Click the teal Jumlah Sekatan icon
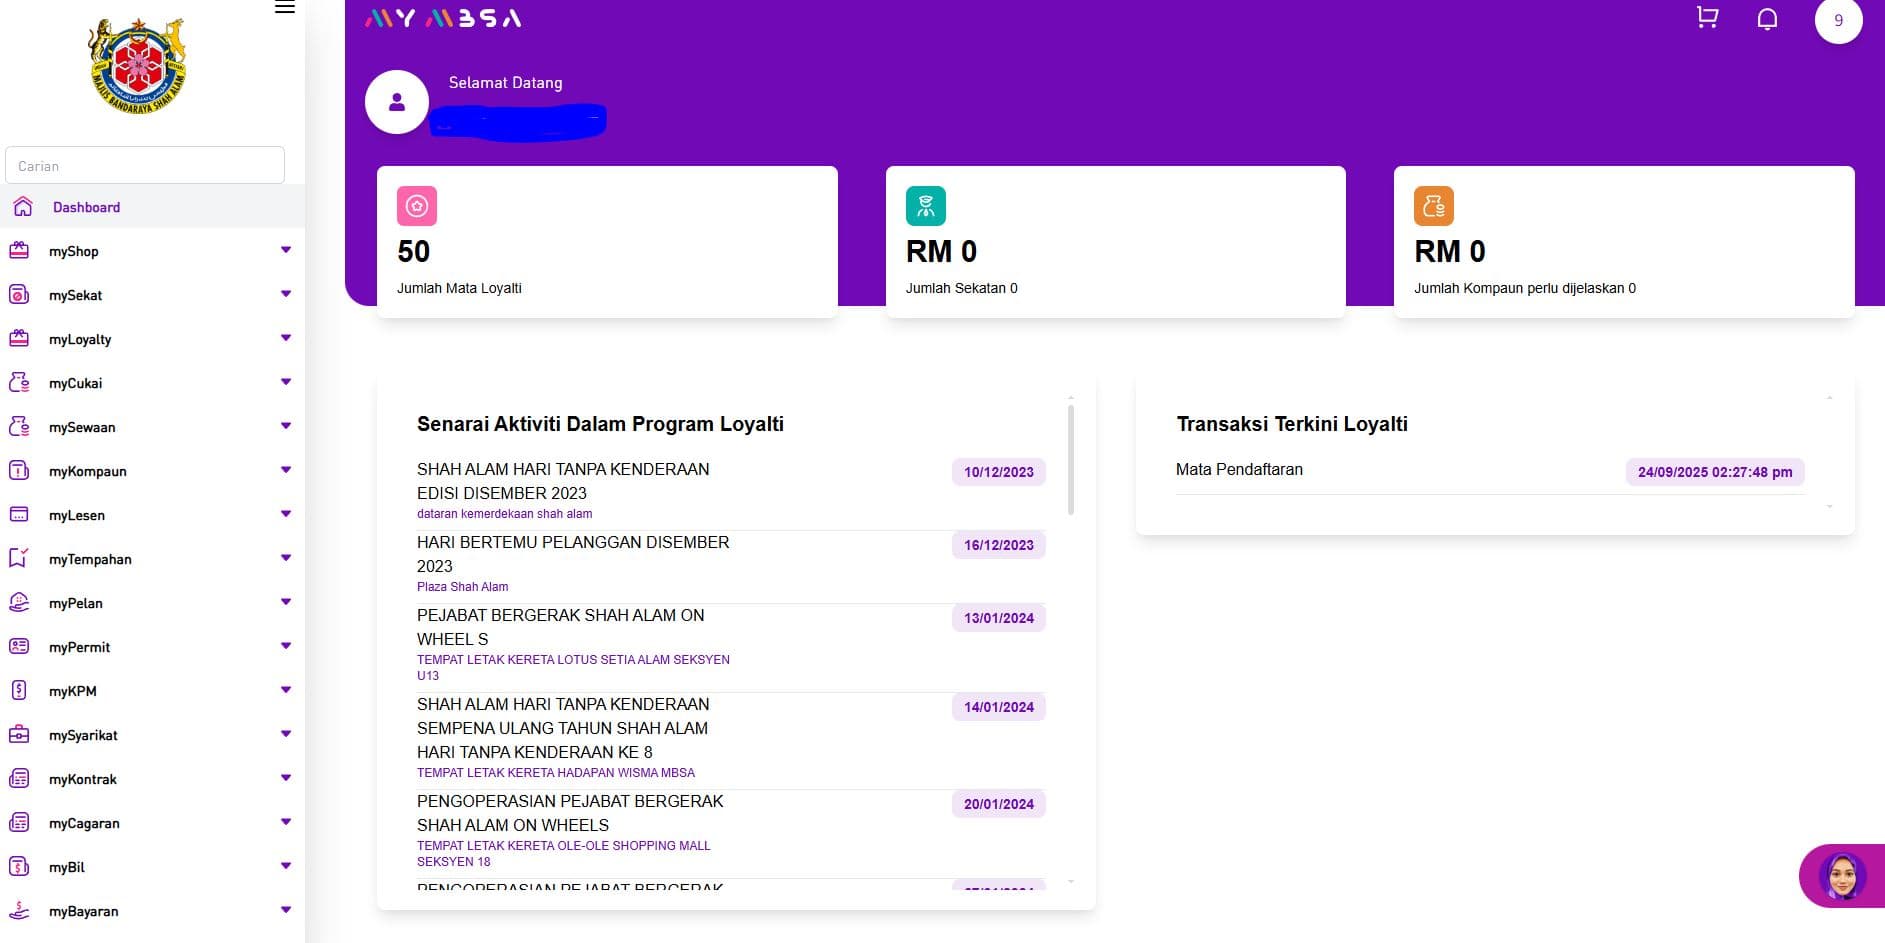 click(x=926, y=205)
